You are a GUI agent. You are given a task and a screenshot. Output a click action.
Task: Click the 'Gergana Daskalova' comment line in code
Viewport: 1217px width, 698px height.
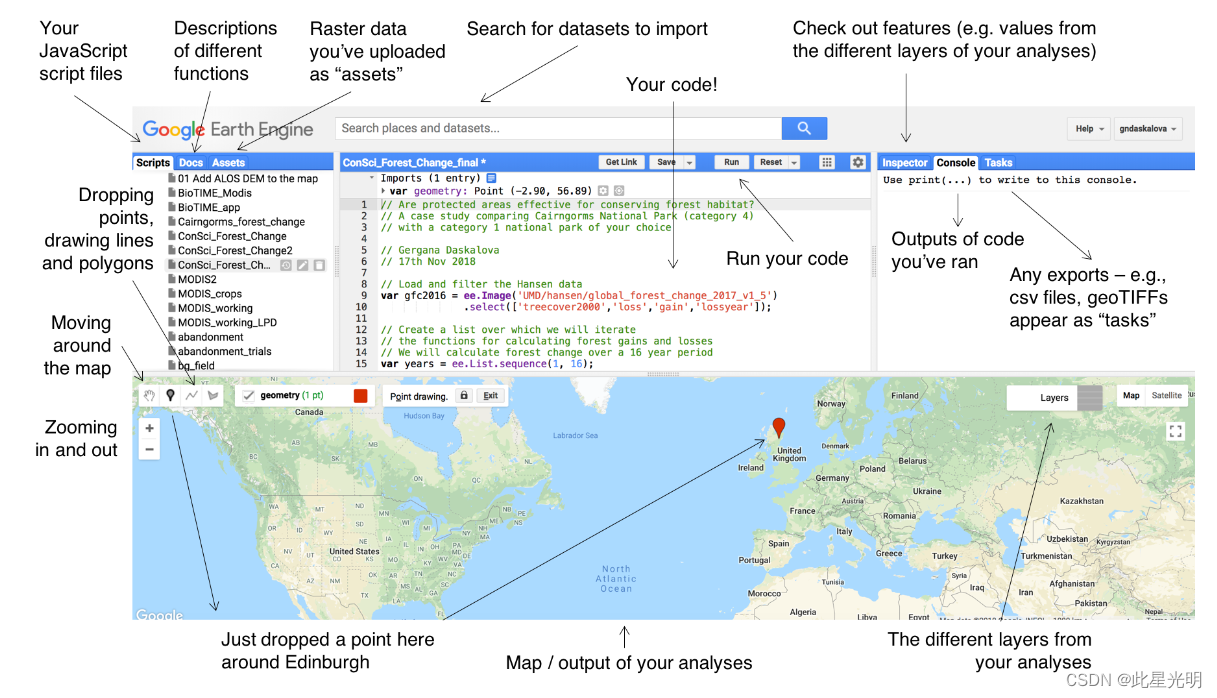[439, 250]
